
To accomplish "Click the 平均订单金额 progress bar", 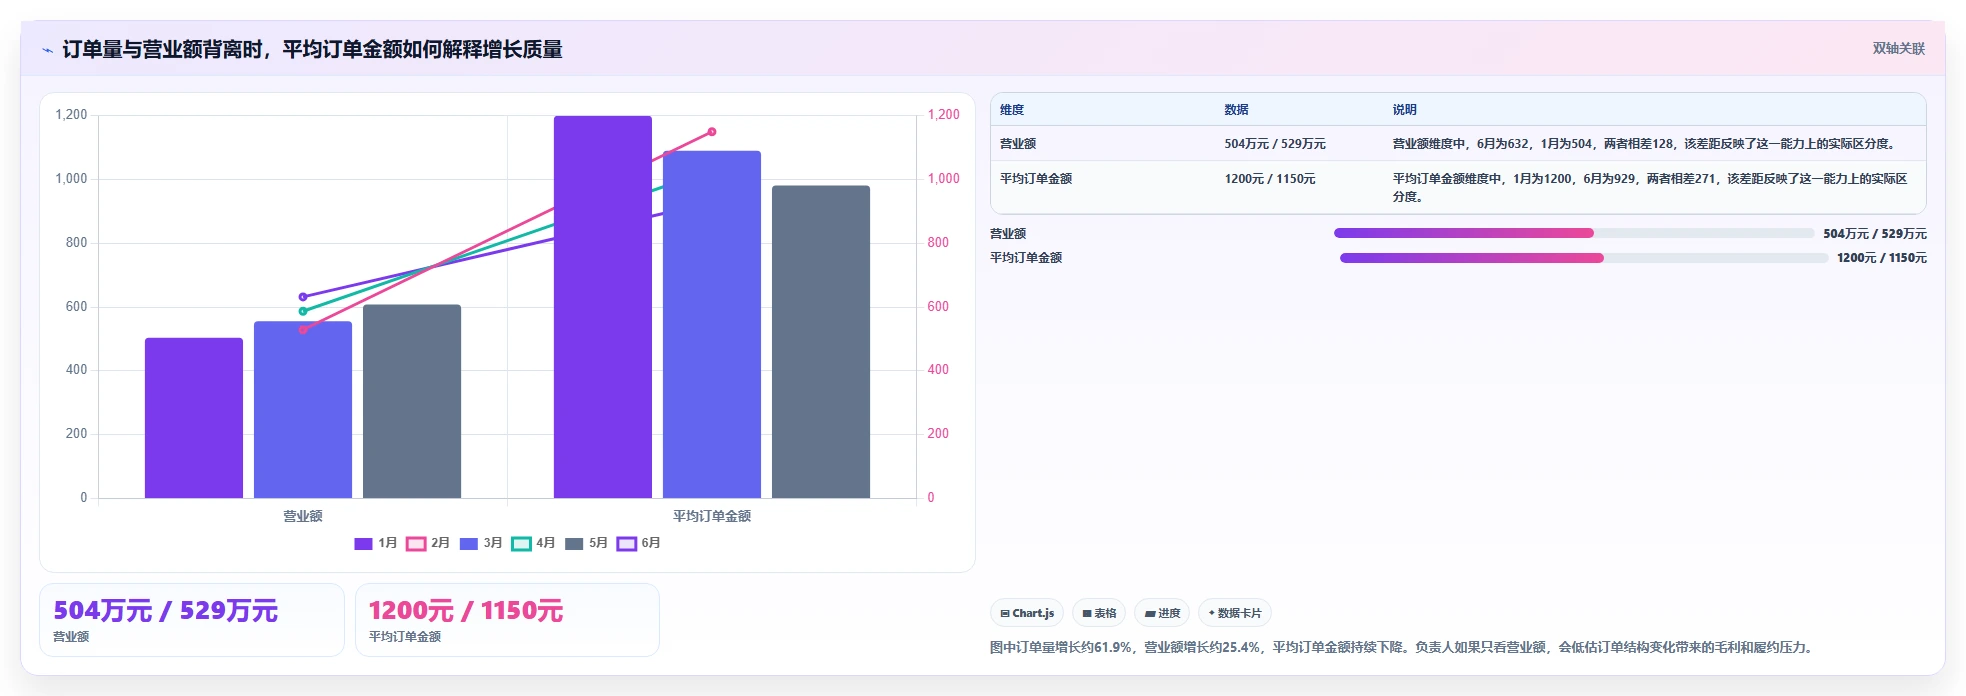I will point(1584,258).
